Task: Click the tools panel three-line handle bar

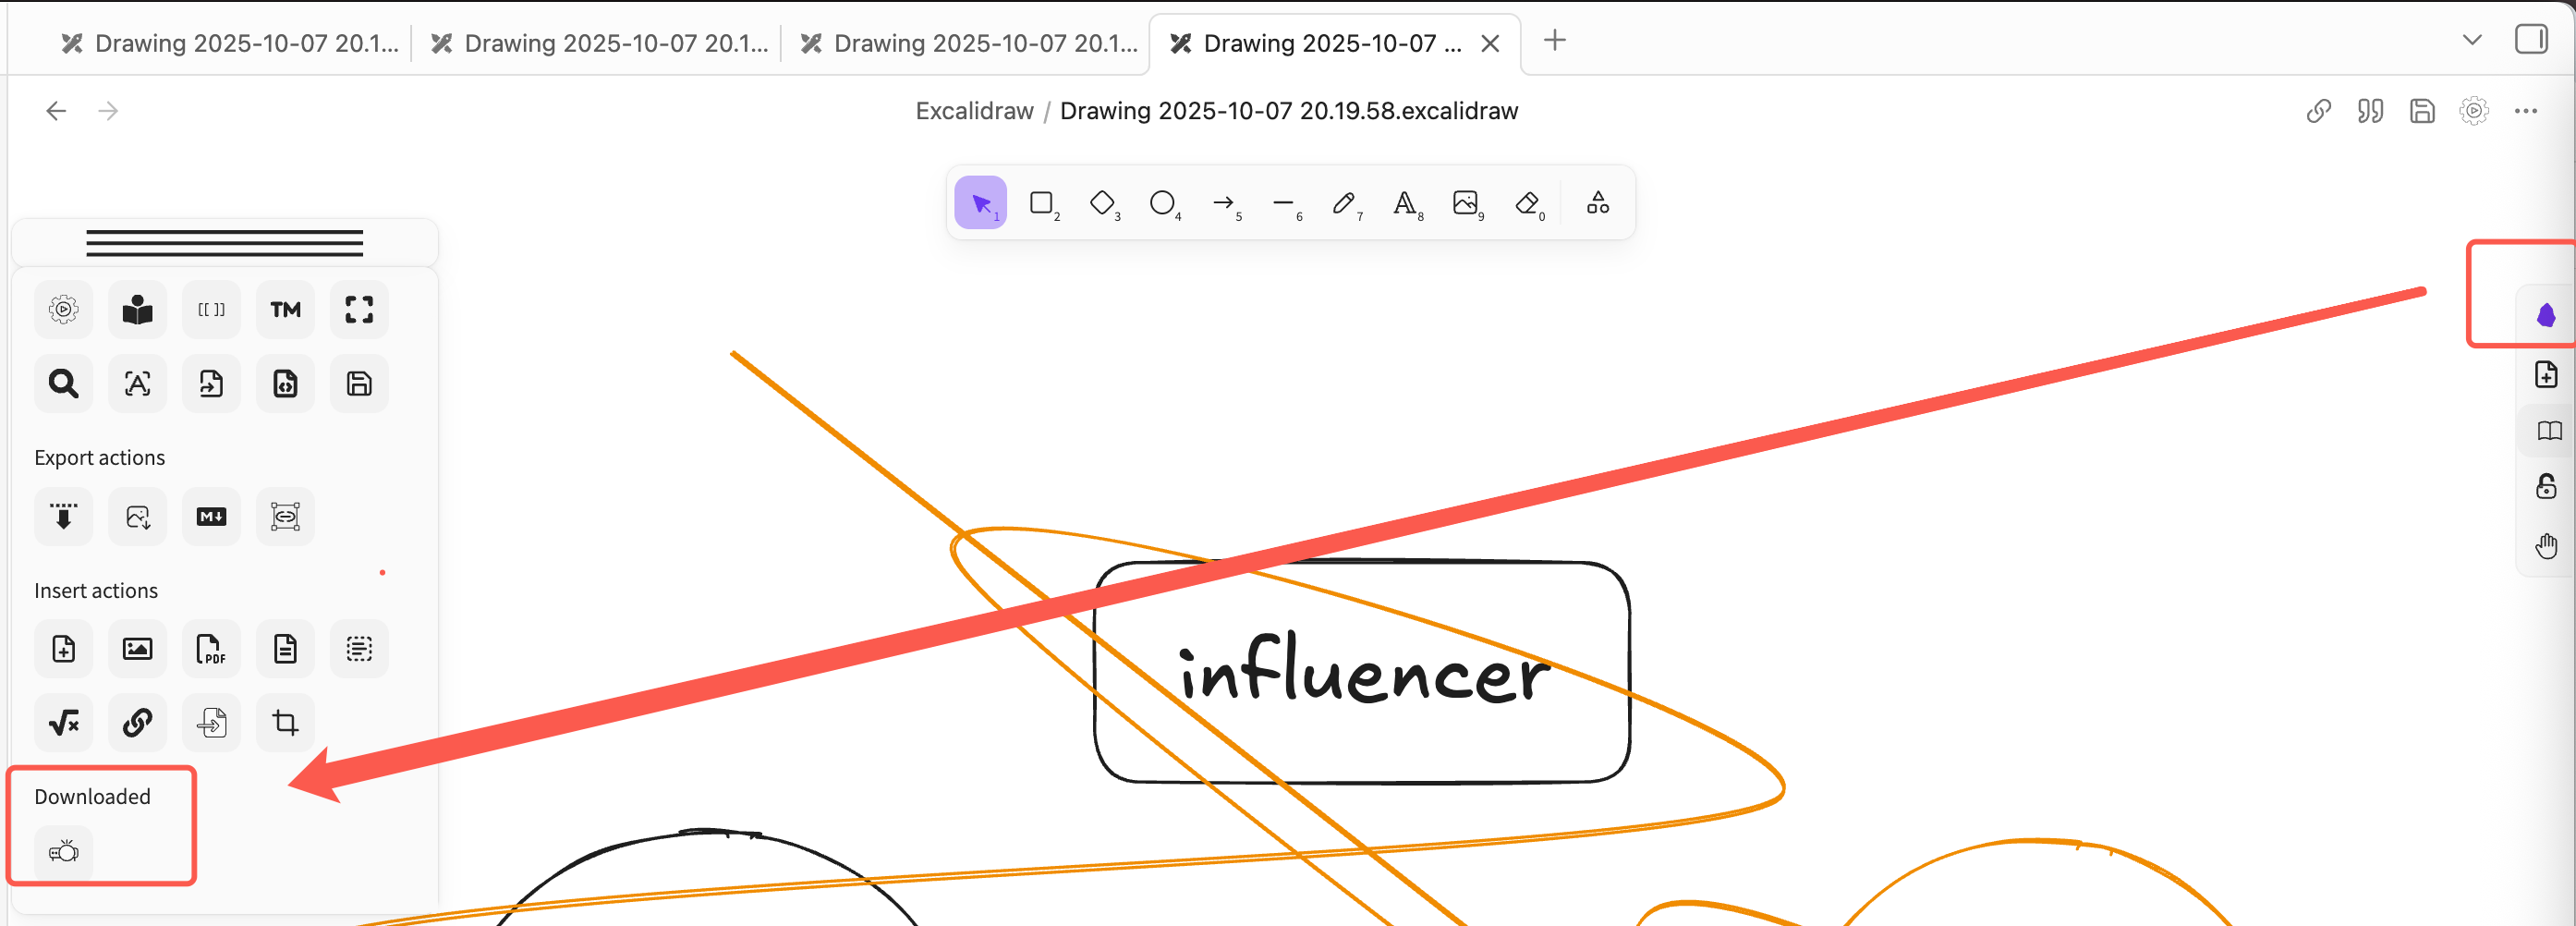Action: [x=224, y=243]
